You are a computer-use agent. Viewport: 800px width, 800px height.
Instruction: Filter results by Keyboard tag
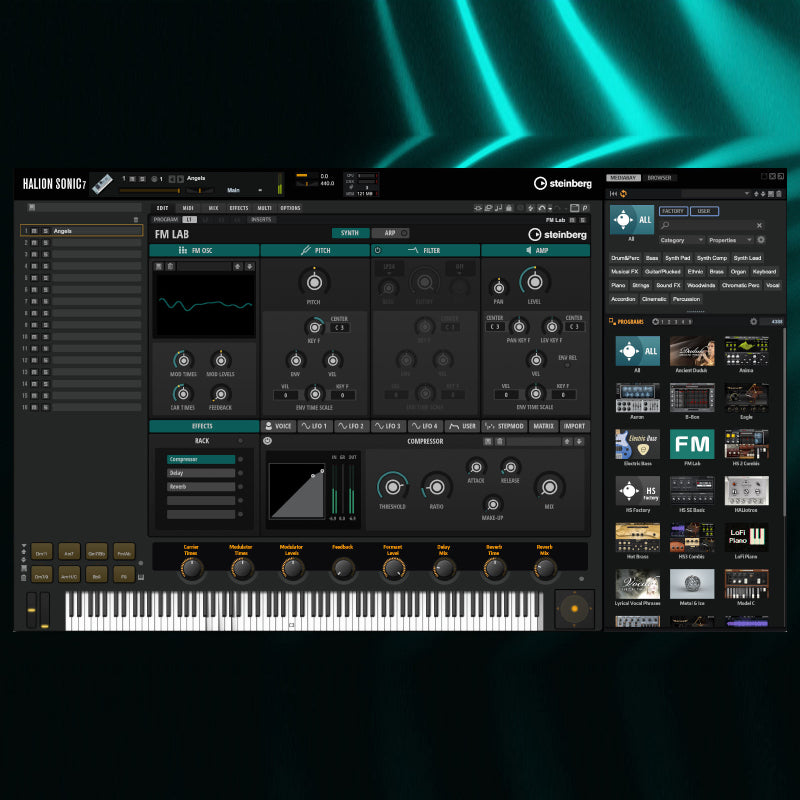pos(764,271)
